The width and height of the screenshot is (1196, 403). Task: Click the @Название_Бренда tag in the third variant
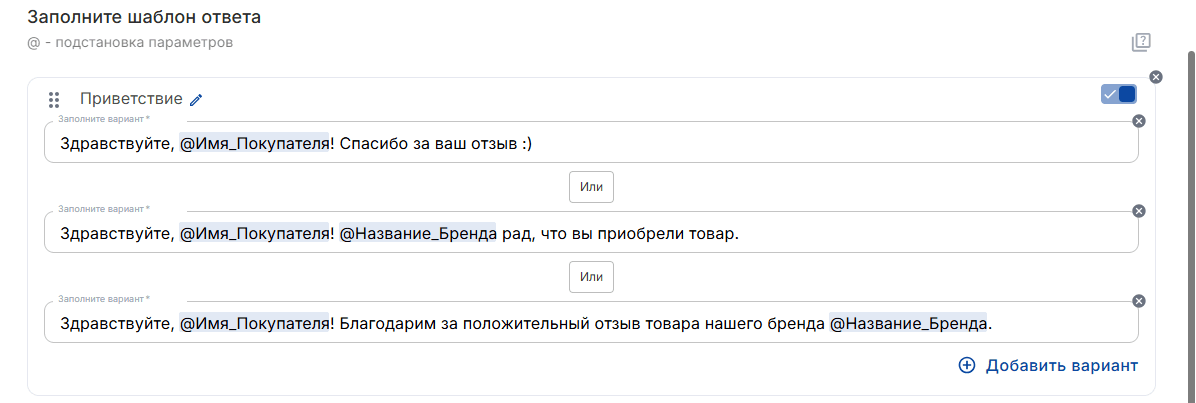point(908,324)
